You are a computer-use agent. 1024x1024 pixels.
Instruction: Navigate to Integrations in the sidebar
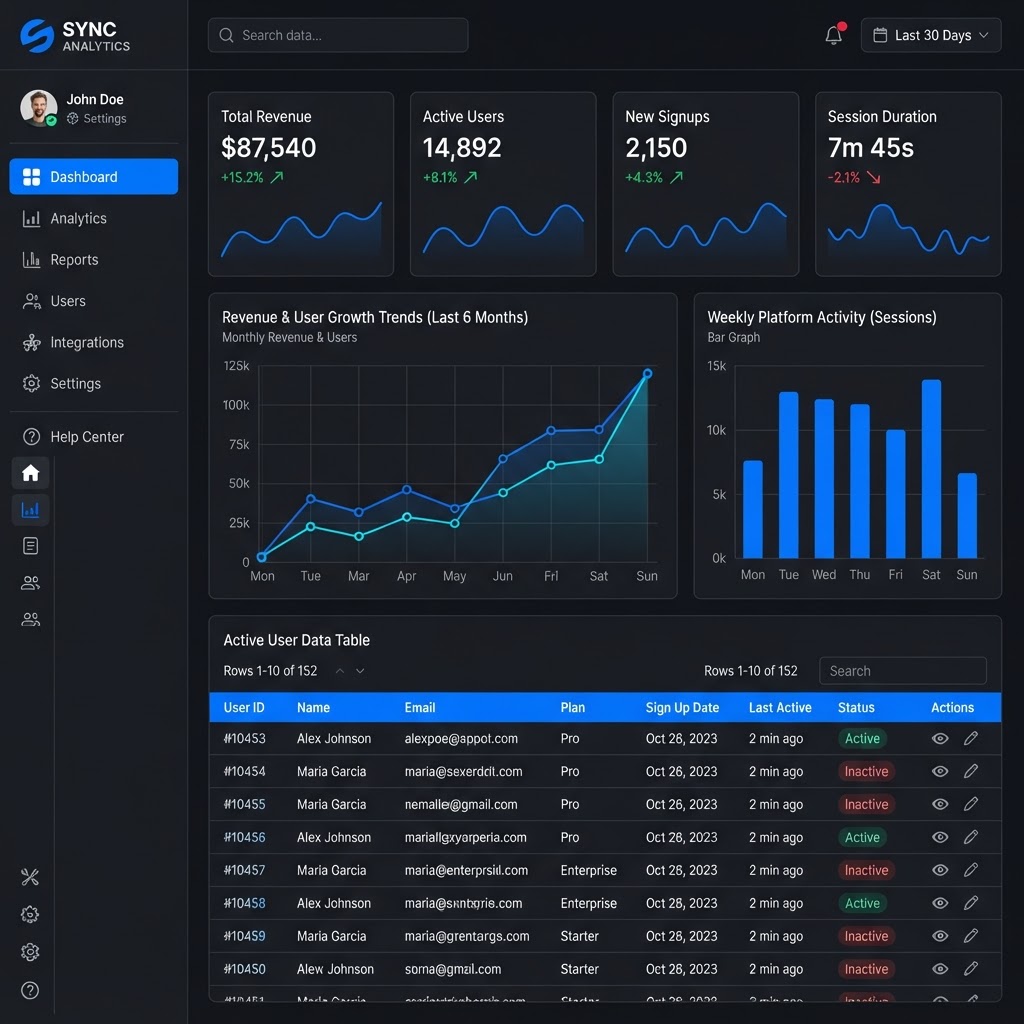93,342
